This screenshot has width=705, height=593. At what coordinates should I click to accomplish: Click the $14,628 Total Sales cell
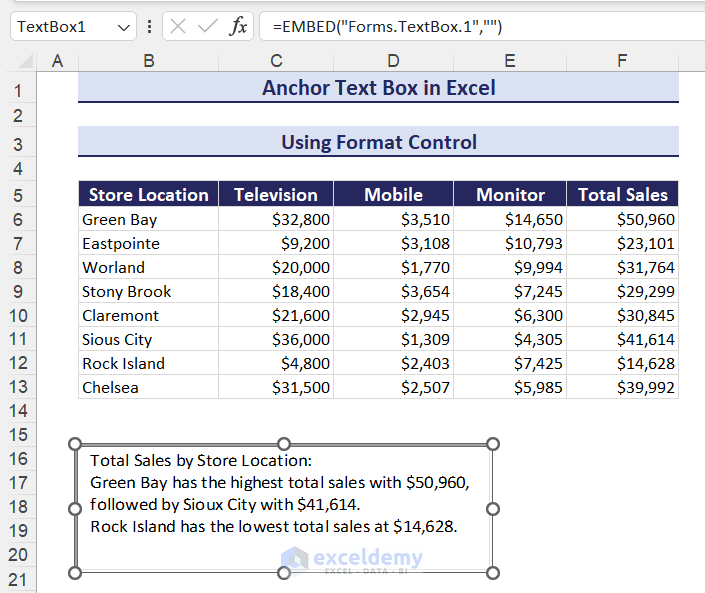(x=623, y=363)
